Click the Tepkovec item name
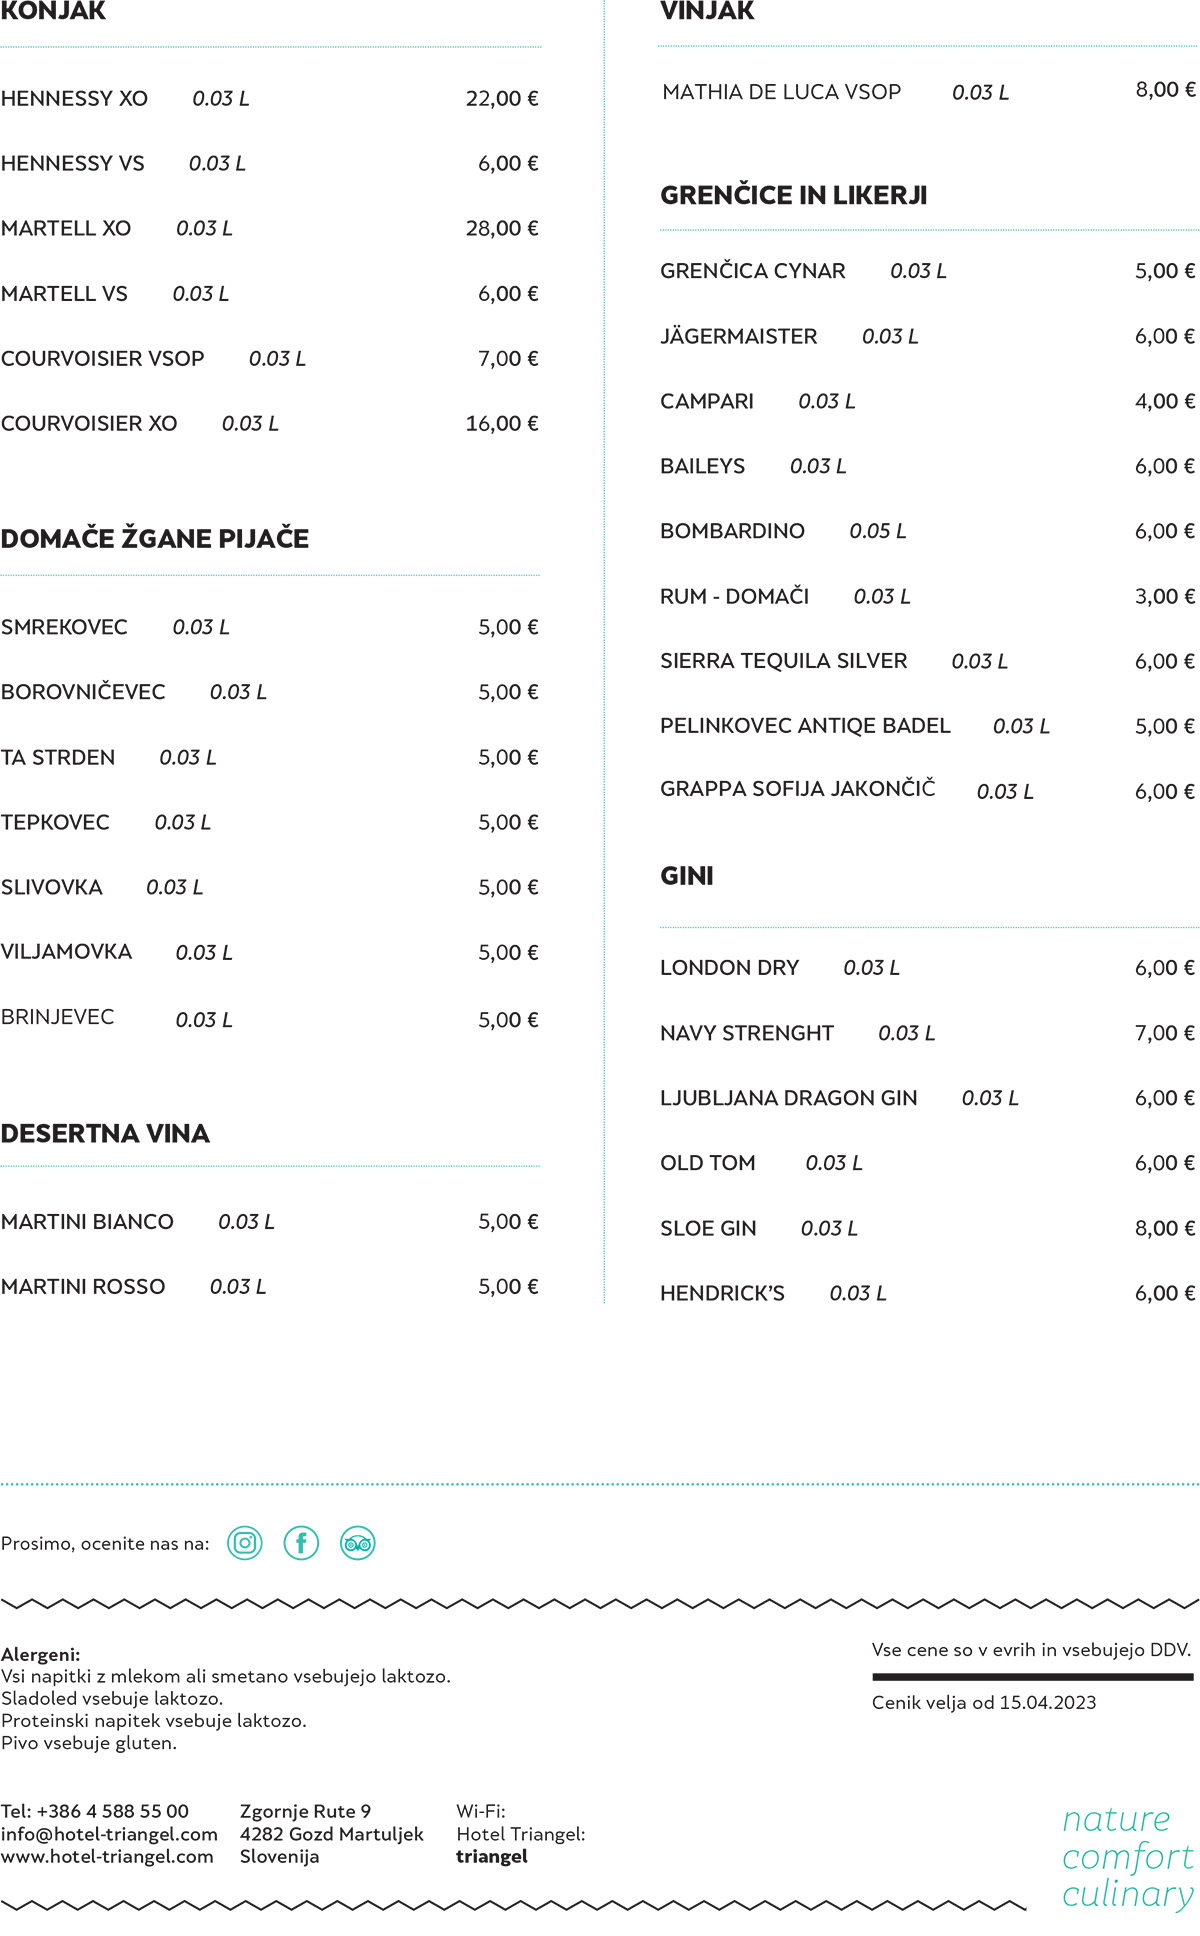The width and height of the screenshot is (1200, 1936). pyautogui.click(x=55, y=823)
